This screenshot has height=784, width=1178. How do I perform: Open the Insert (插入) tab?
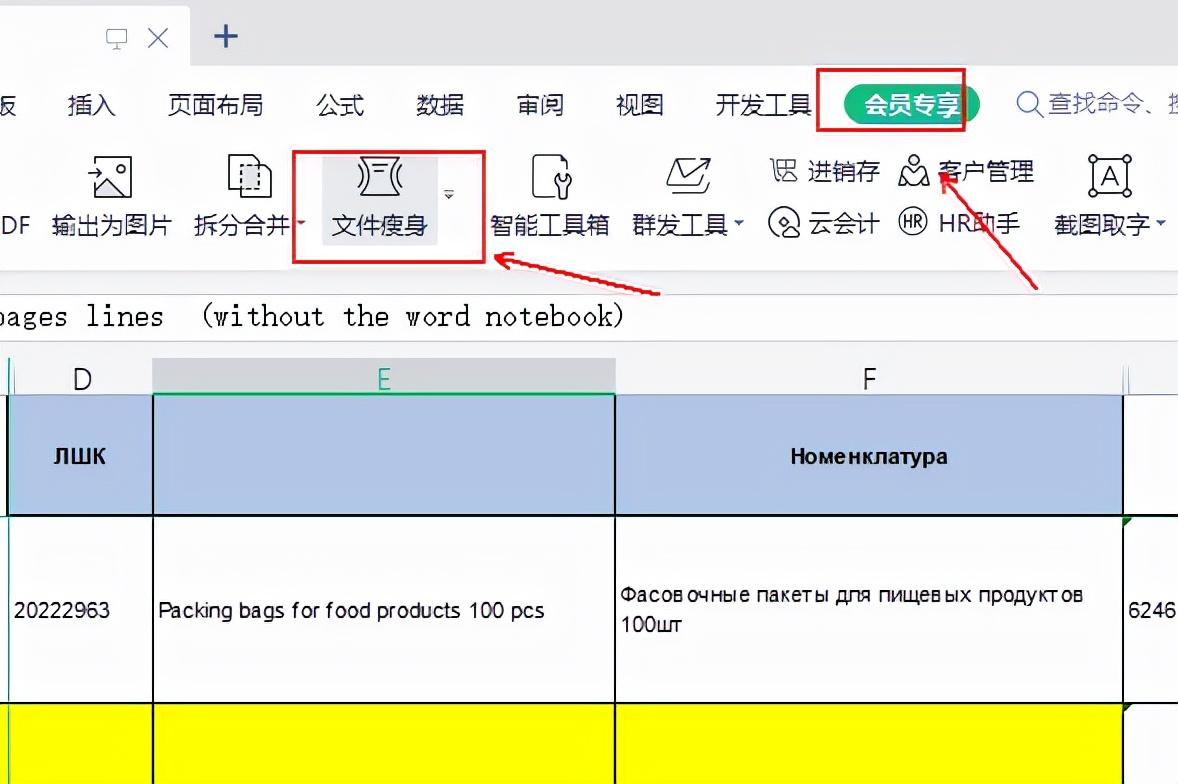click(91, 105)
